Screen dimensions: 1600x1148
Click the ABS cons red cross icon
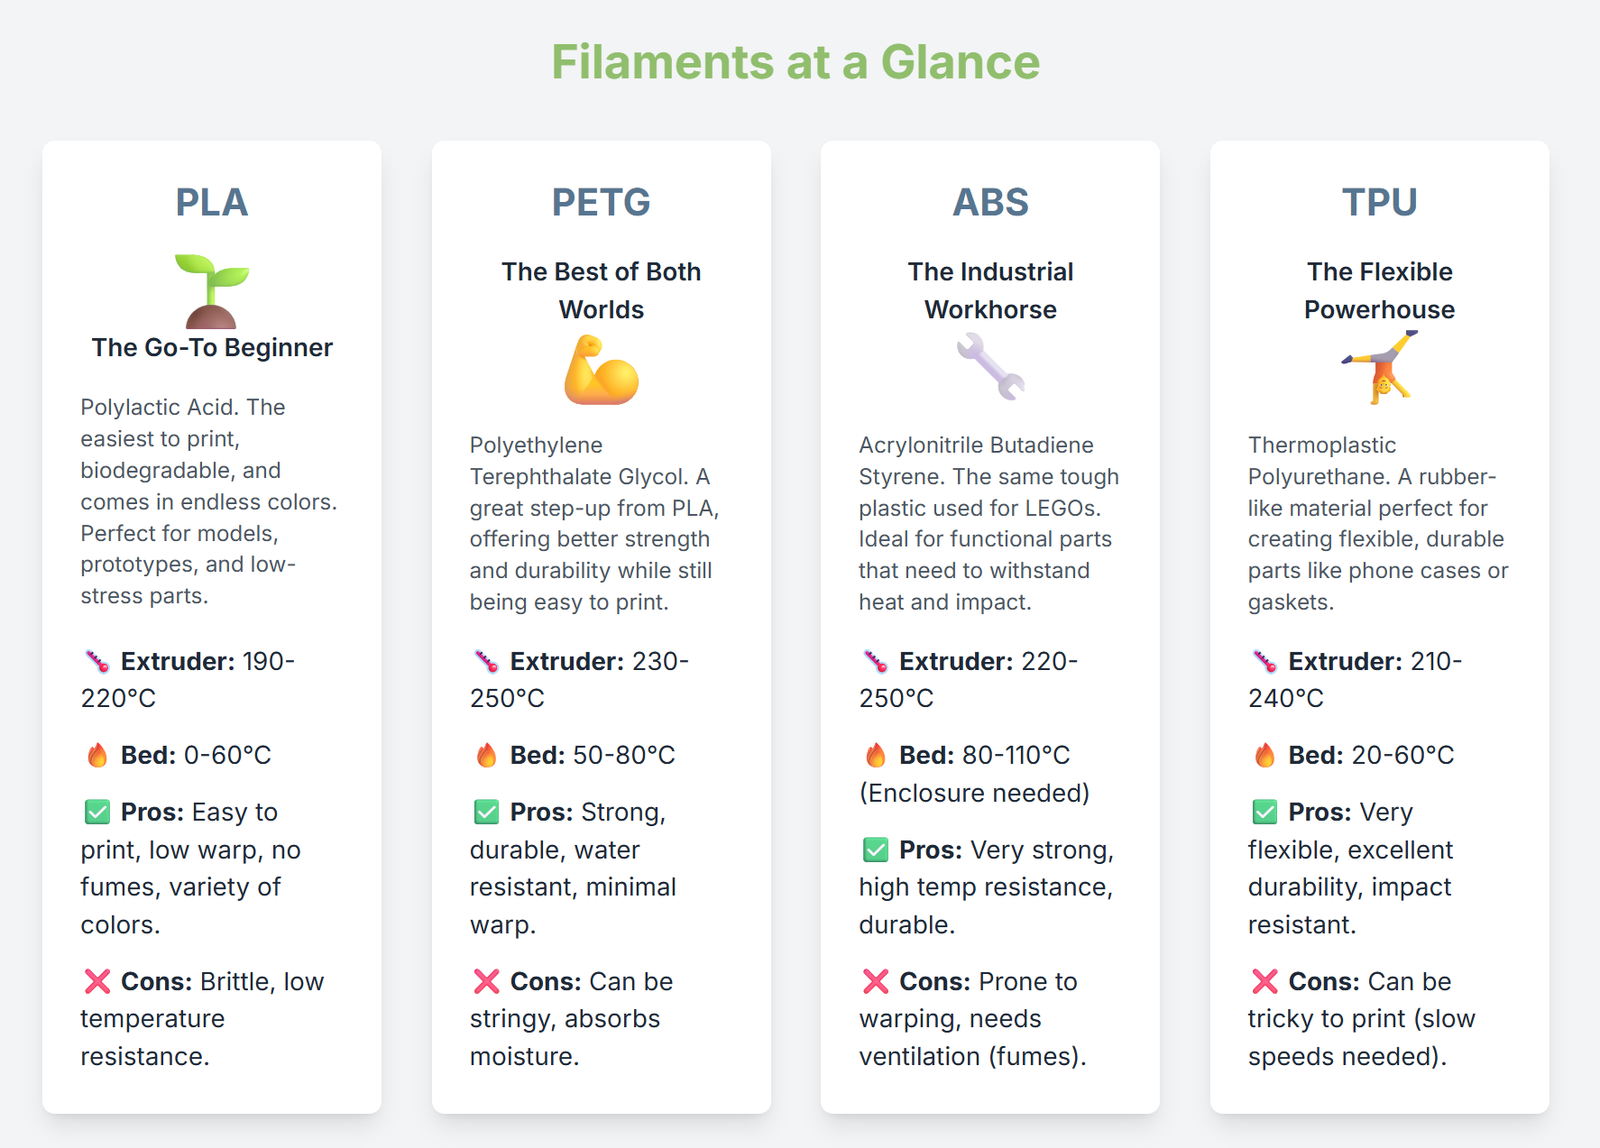click(x=875, y=981)
